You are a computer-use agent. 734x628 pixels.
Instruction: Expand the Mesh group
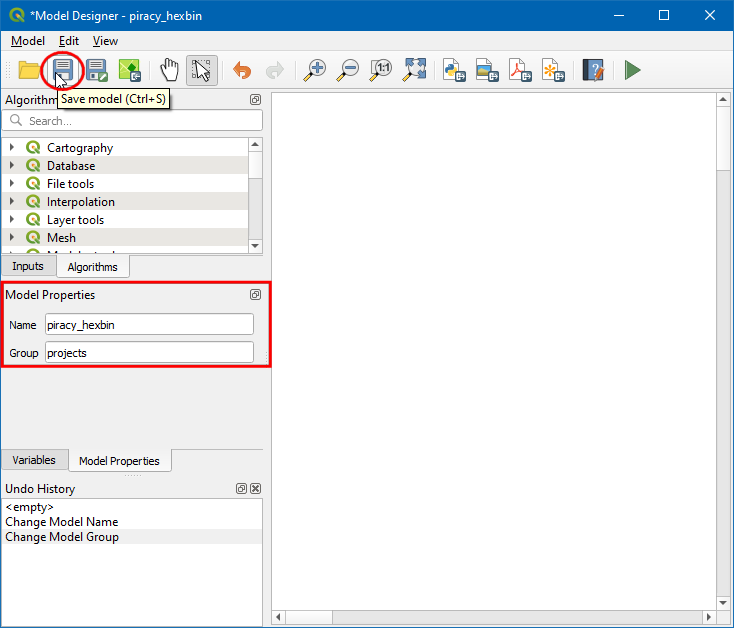tap(12, 237)
